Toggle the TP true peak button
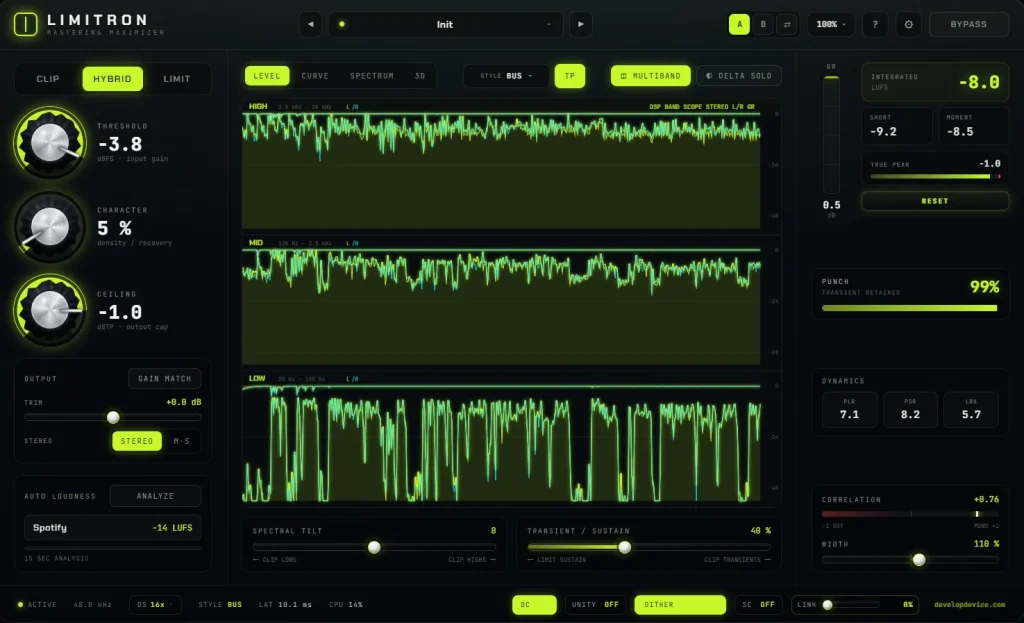 [x=569, y=76]
